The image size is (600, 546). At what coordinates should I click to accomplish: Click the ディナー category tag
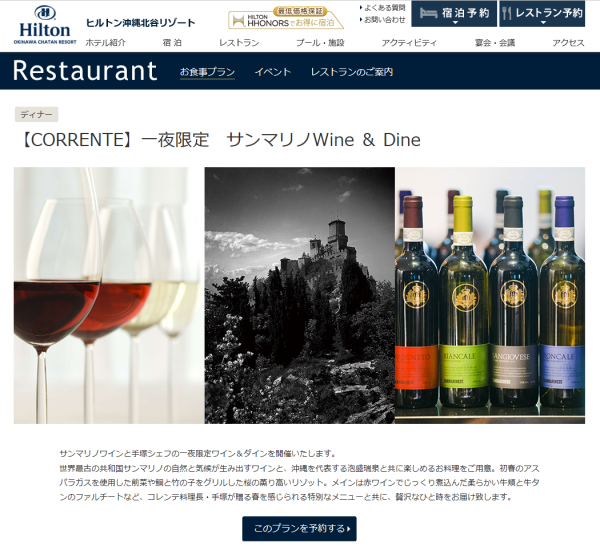36,114
